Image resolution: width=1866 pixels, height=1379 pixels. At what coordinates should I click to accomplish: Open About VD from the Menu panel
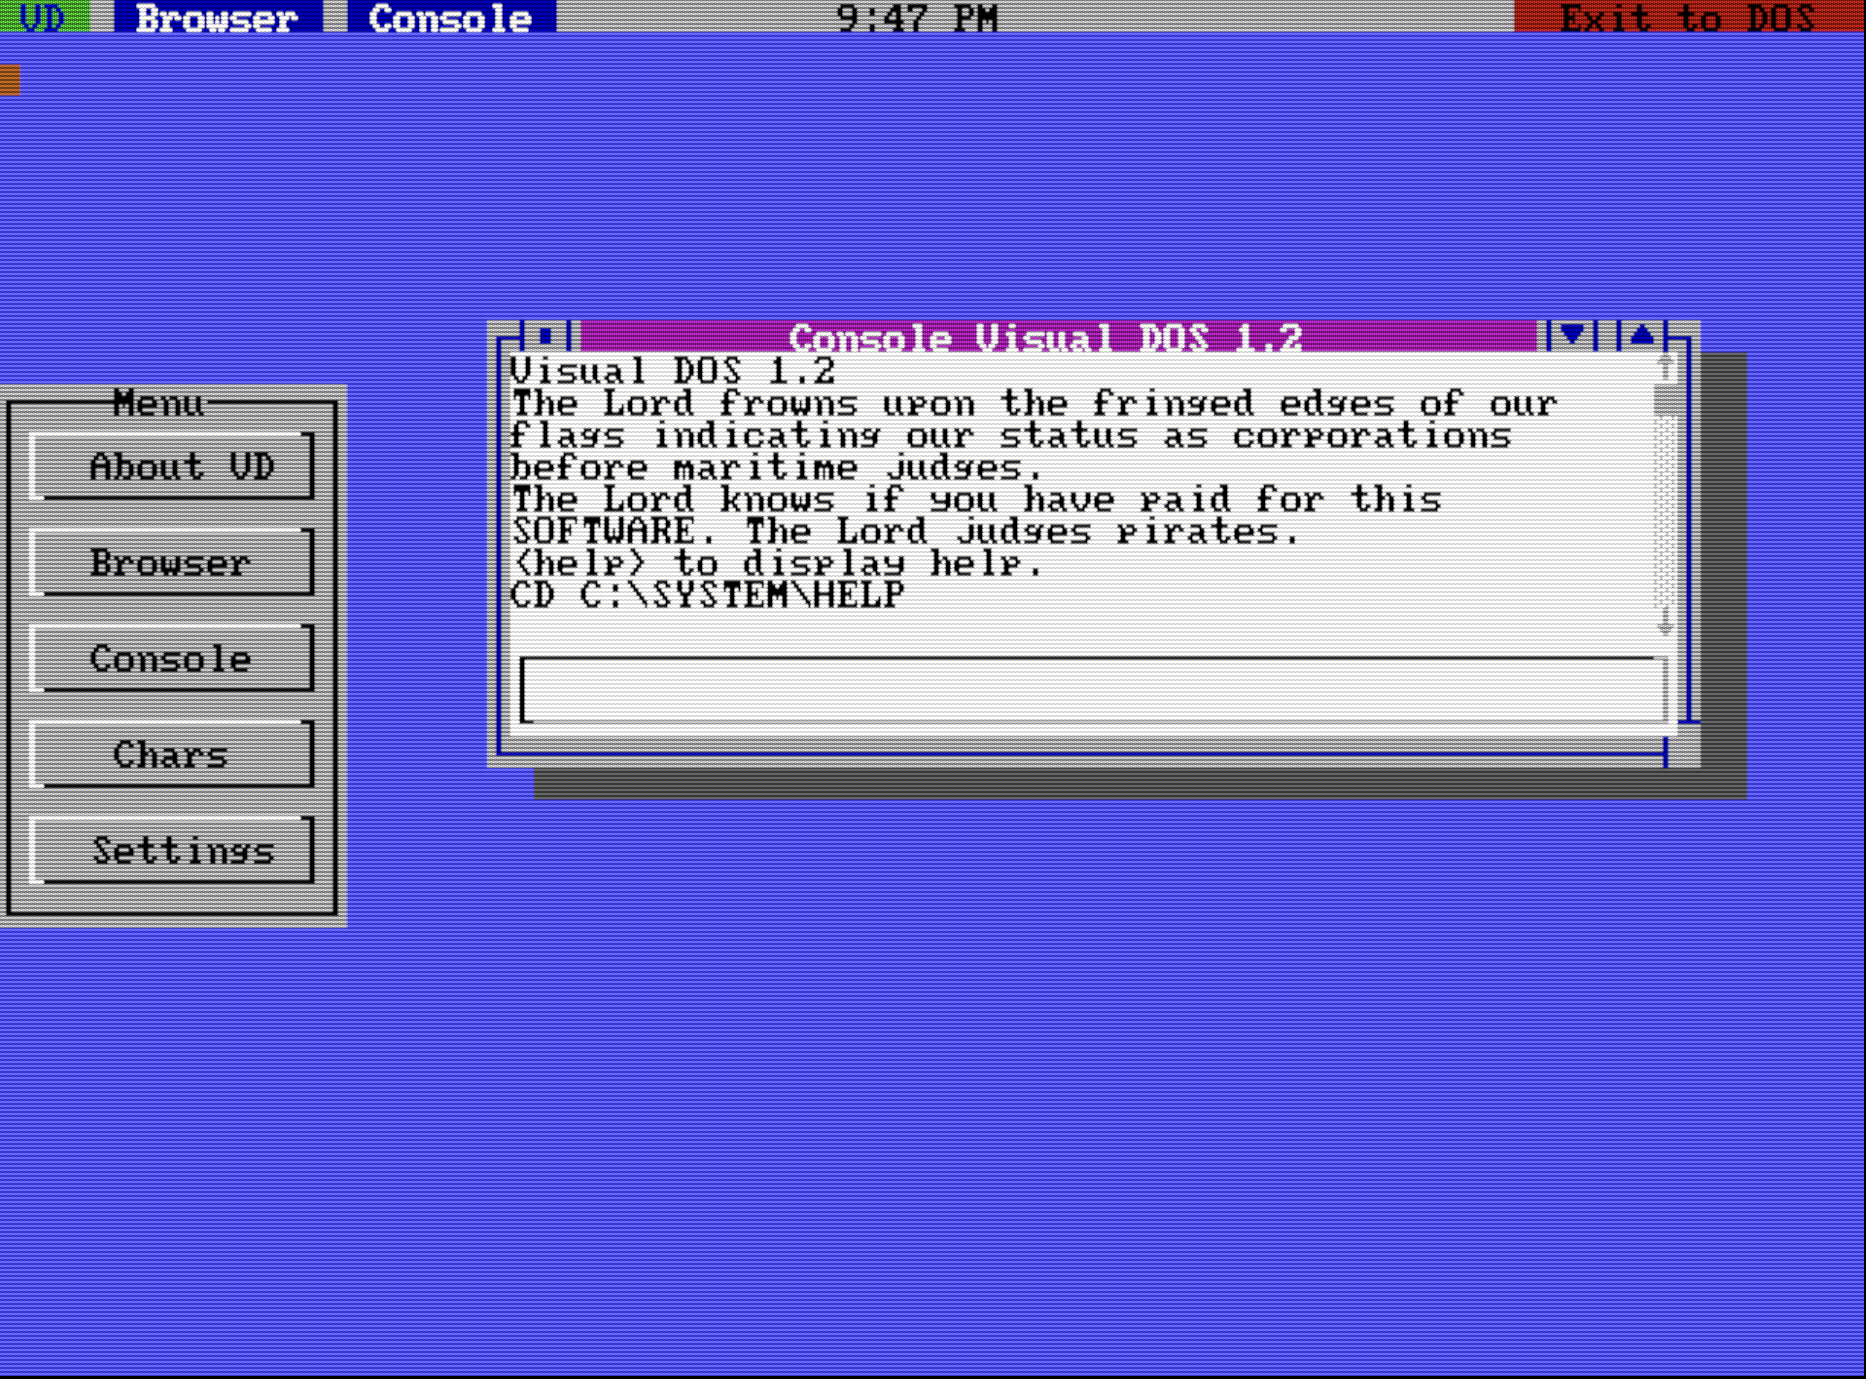[x=172, y=466]
